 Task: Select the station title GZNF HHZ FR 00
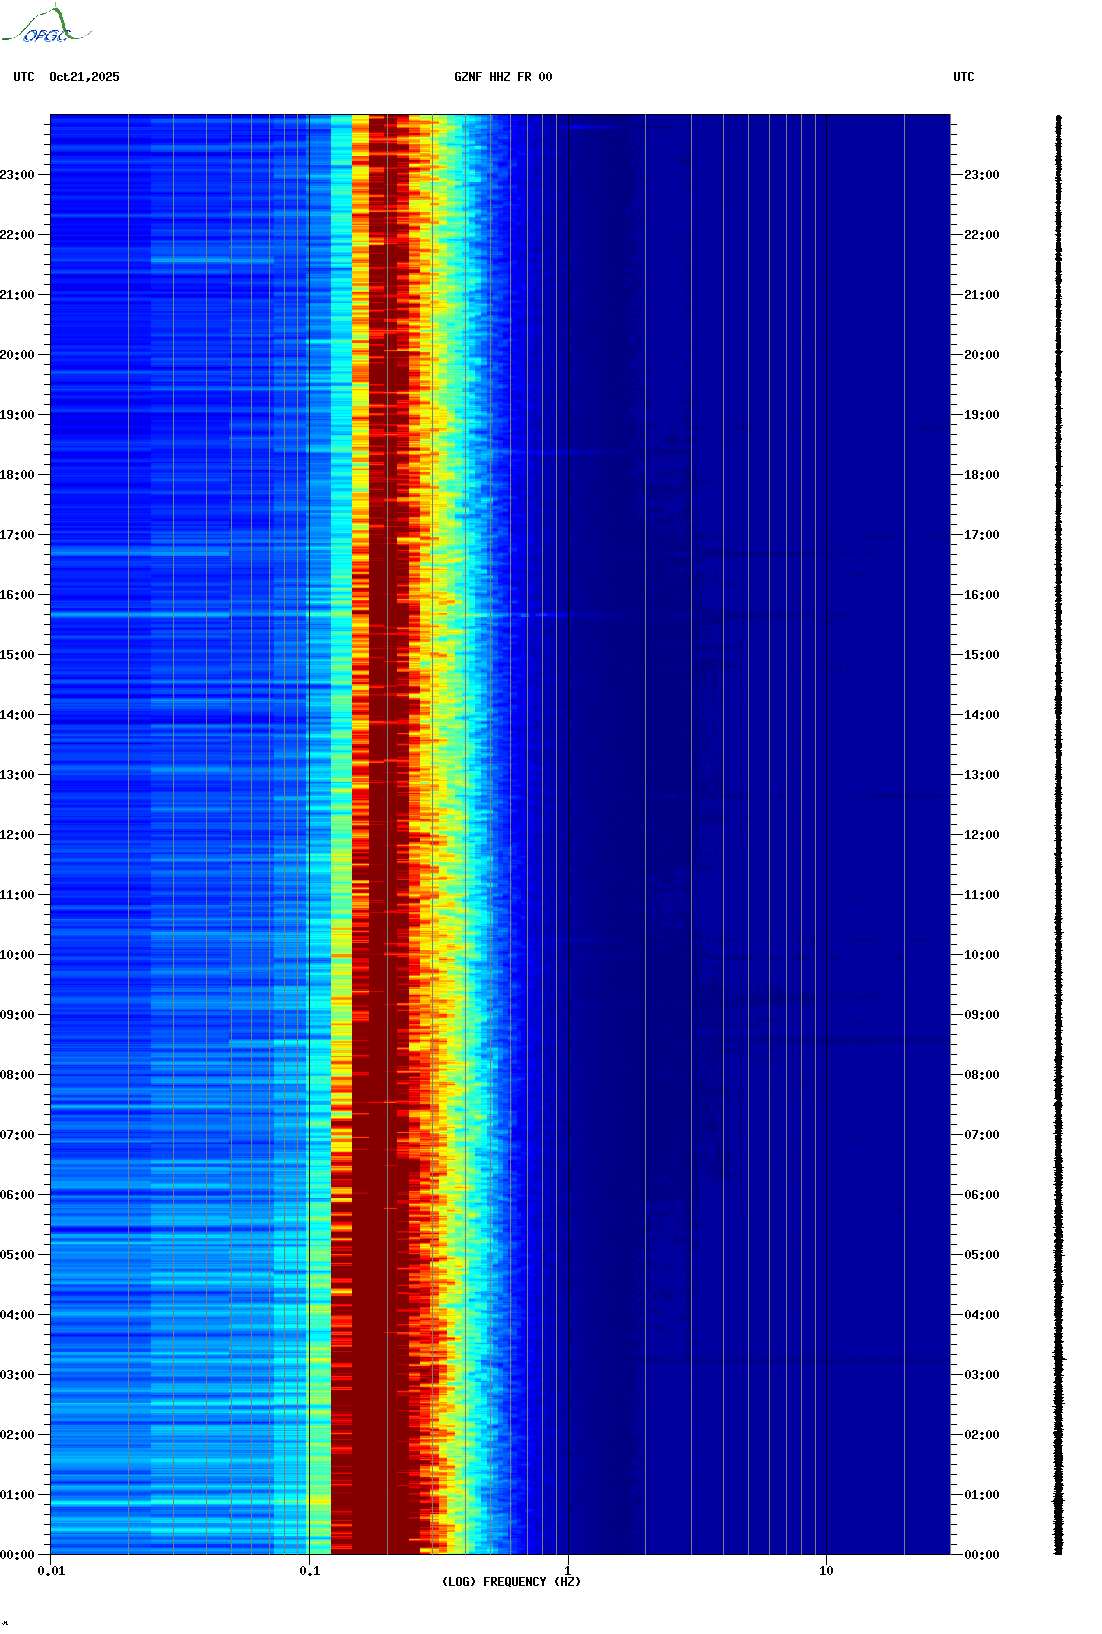click(x=502, y=77)
